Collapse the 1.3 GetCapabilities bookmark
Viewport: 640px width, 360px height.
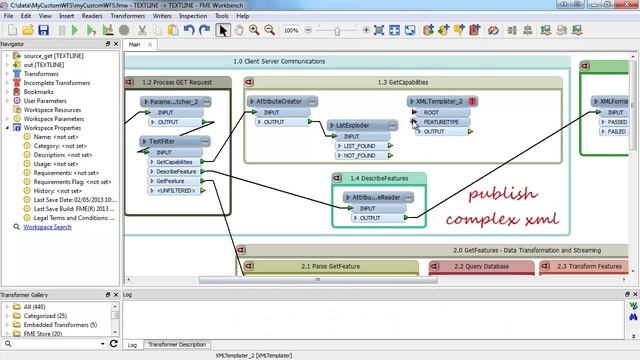249,82
